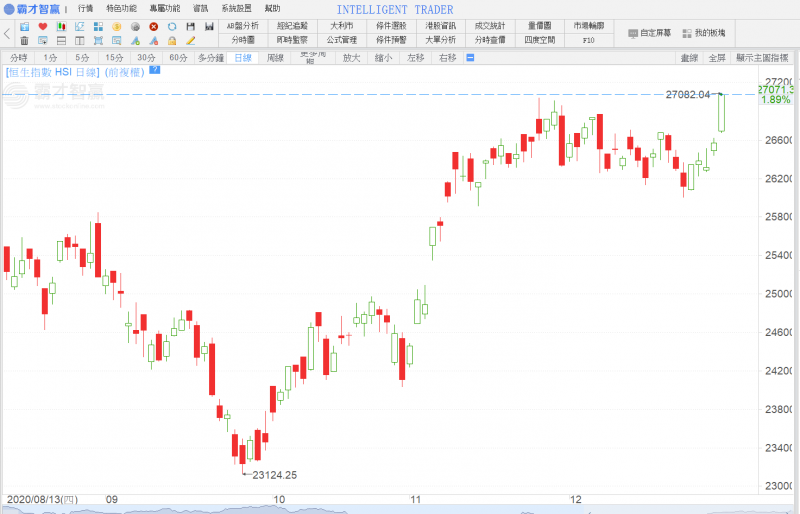Open 自定屏幕 custom screen
Screen dimensions: 800x514
(650, 33)
